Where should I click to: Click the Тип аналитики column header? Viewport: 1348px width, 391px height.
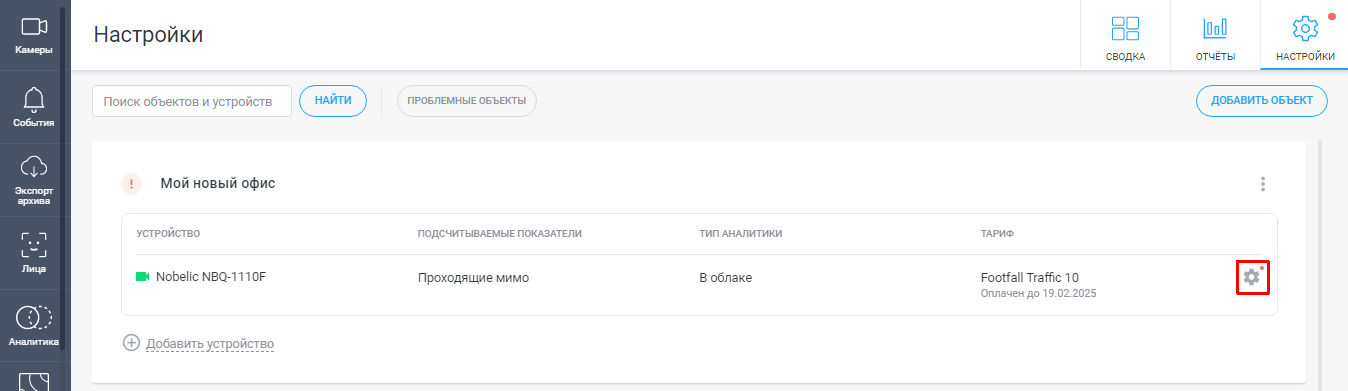pyautogui.click(x=740, y=234)
